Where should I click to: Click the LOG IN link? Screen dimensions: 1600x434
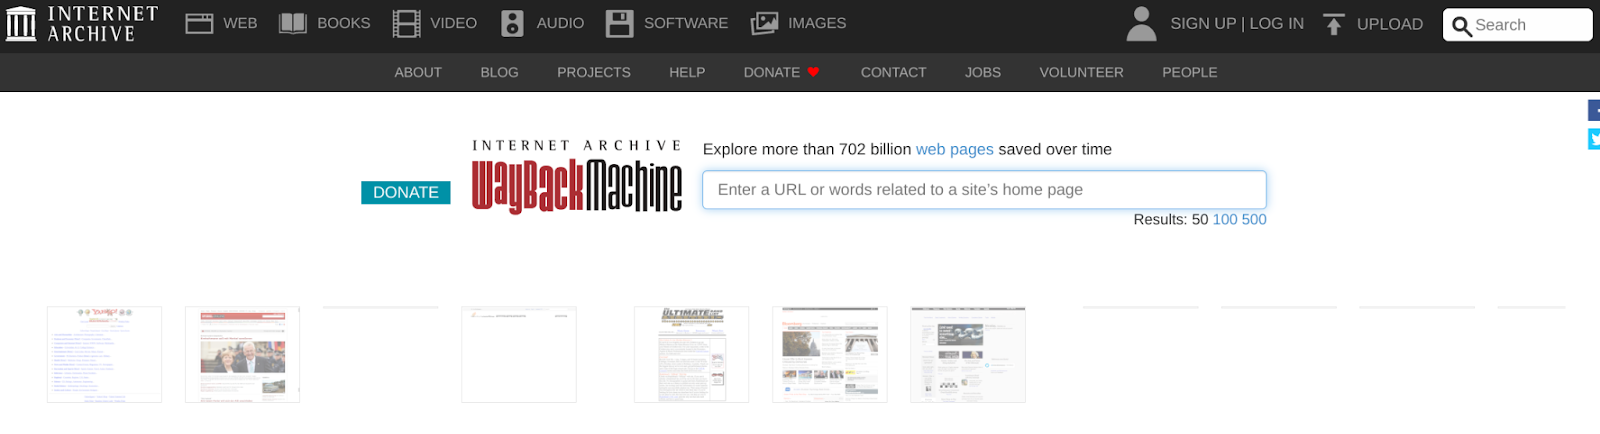(x=1277, y=23)
